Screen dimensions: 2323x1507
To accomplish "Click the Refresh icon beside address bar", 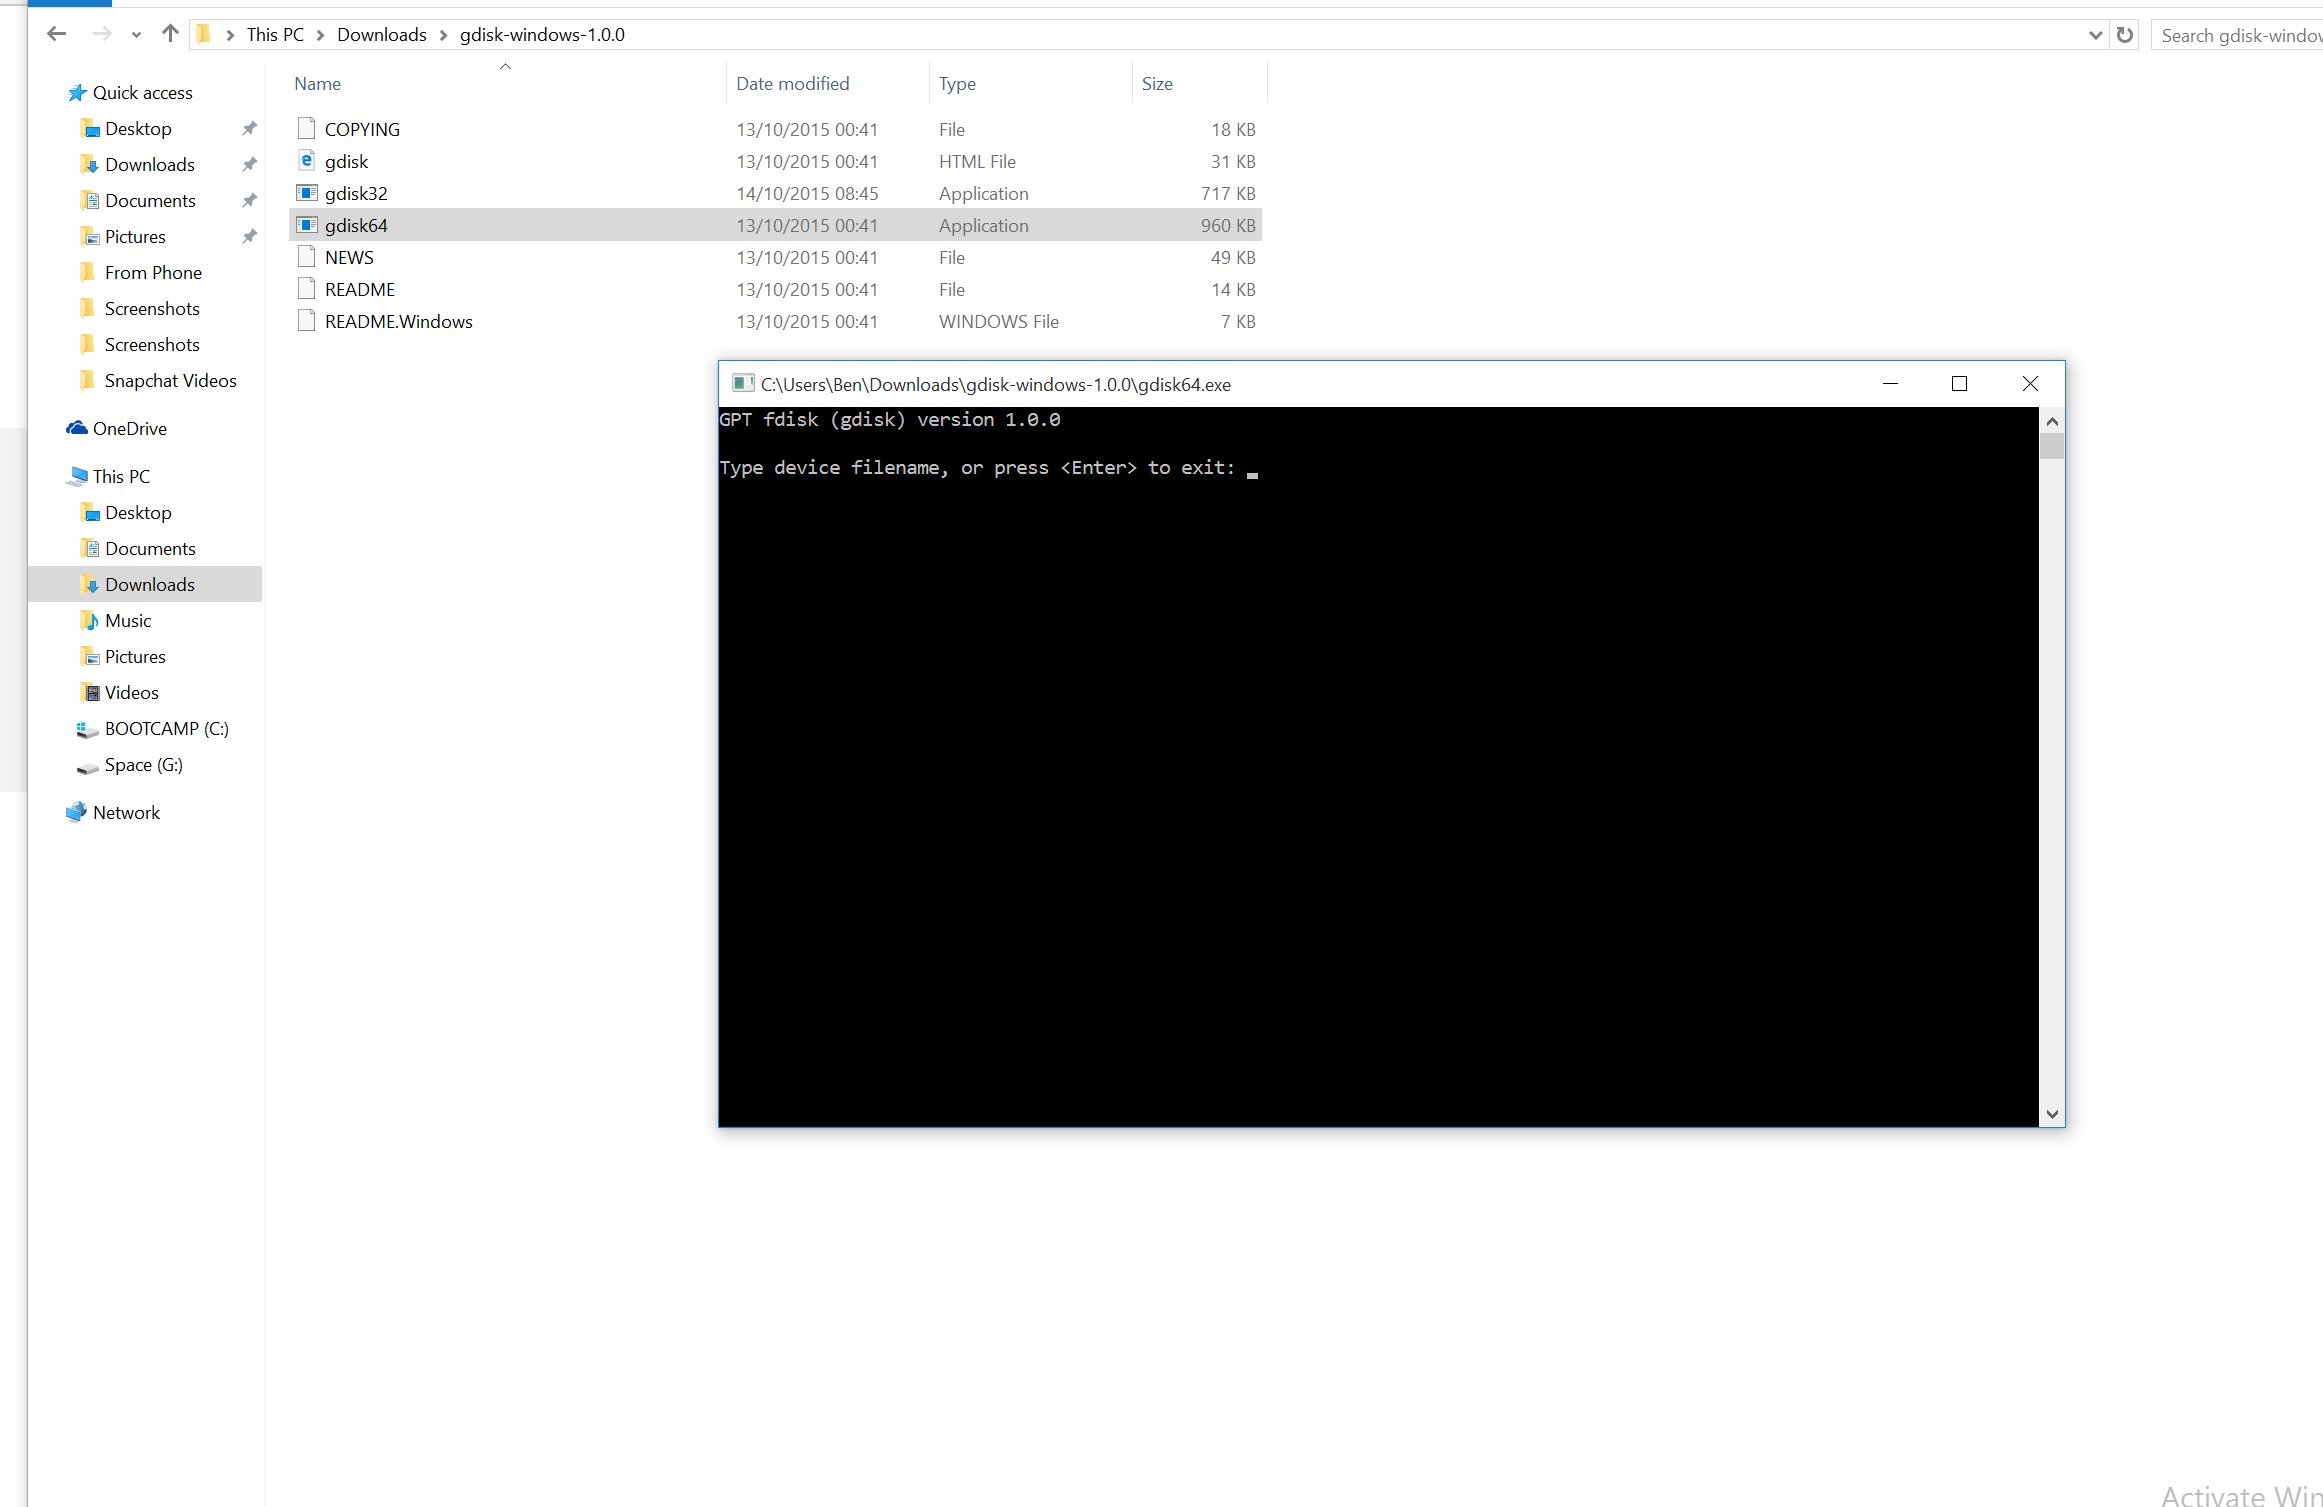I will click(x=2125, y=35).
